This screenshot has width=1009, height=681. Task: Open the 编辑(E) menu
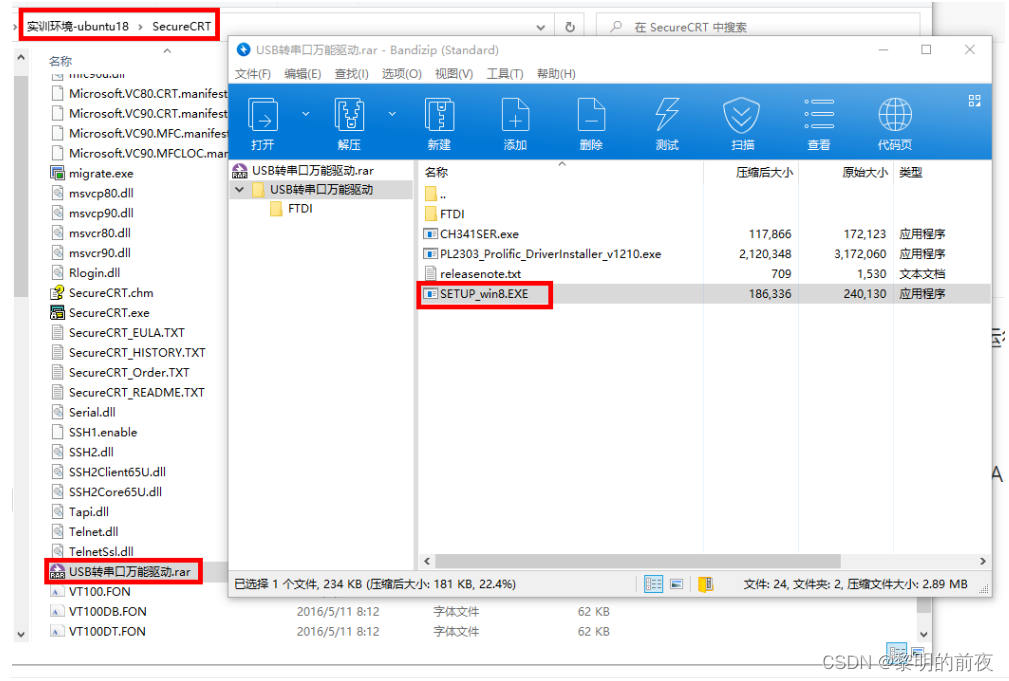[302, 73]
